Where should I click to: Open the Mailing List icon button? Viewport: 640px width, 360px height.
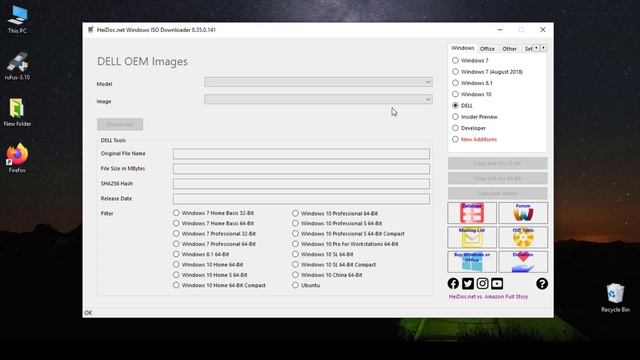pos(472,238)
